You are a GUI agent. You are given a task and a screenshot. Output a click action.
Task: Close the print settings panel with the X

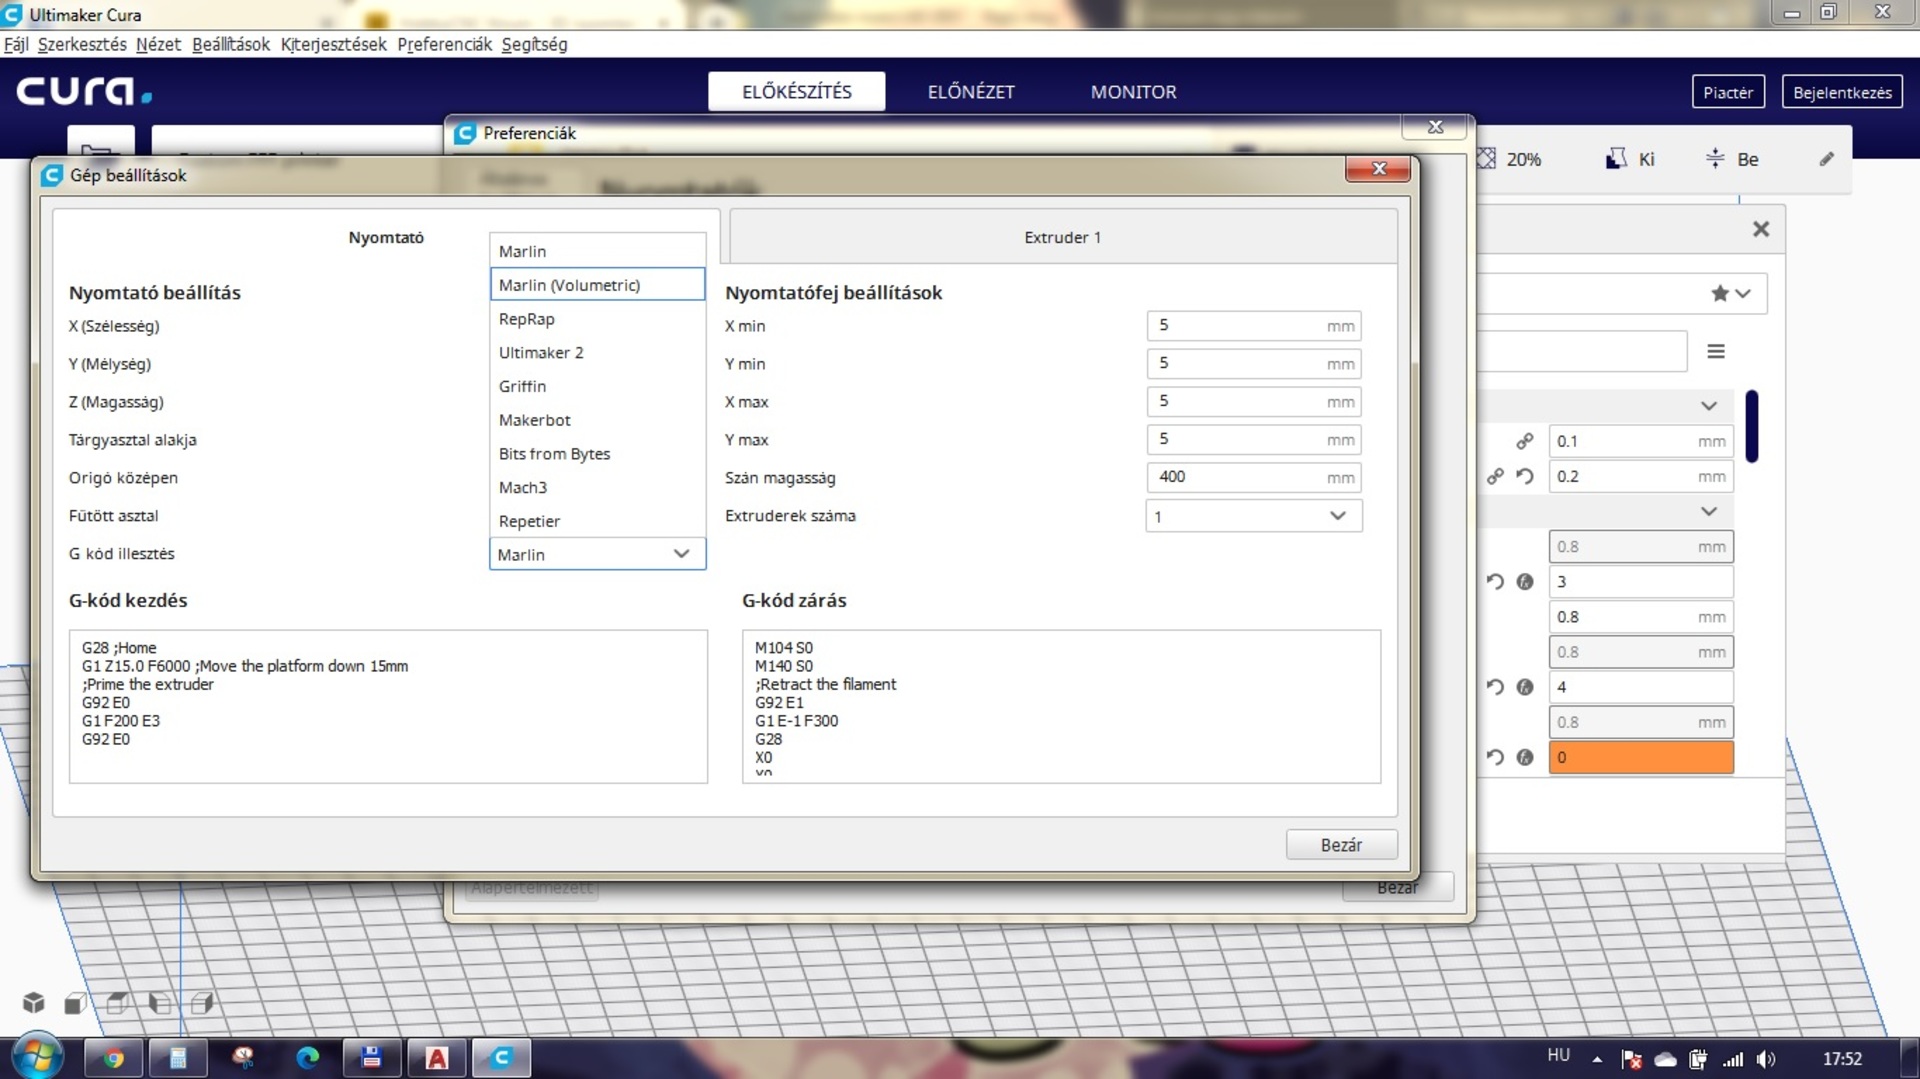point(1761,229)
